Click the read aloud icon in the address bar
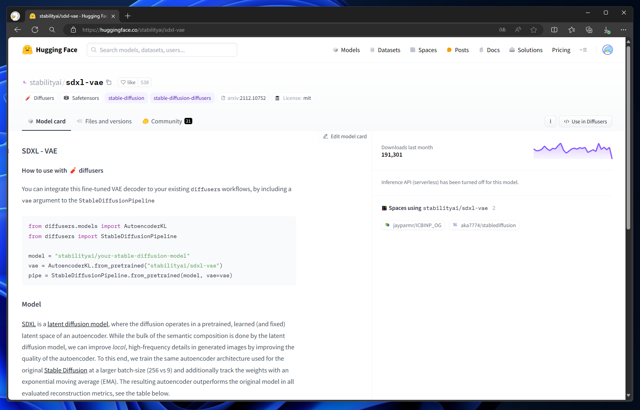This screenshot has width=640, height=410. pos(518,30)
